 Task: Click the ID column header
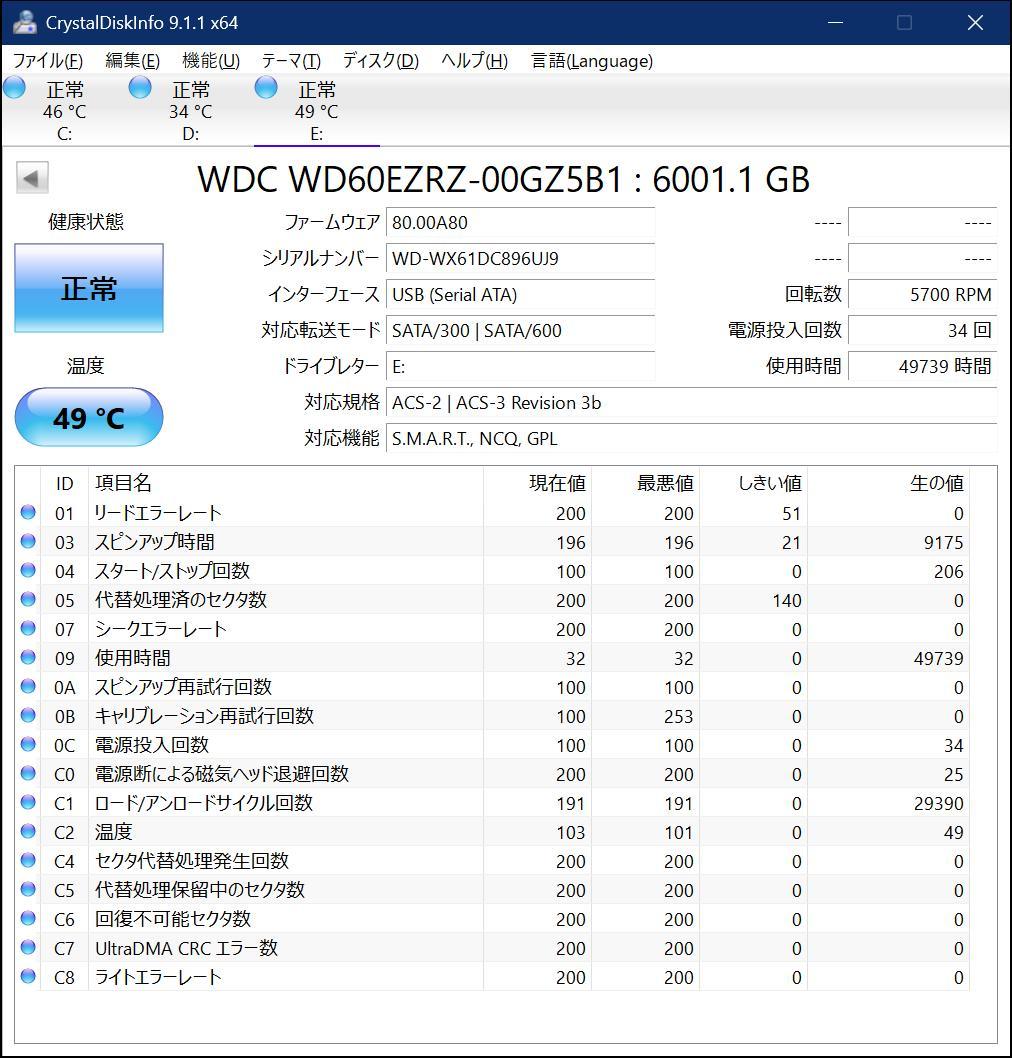(64, 484)
